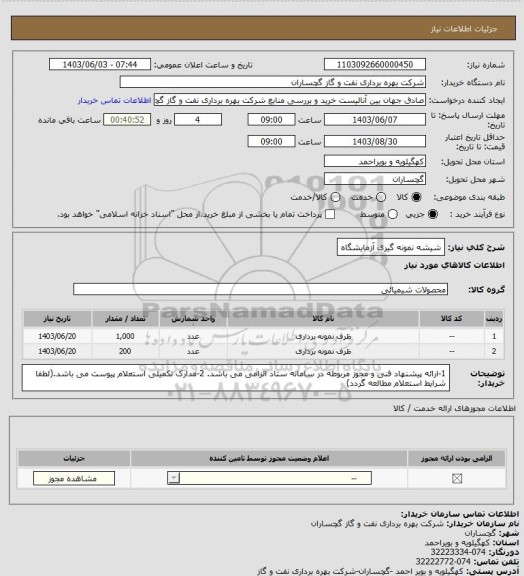524x576 pixels.
Task: Click the delivery city field گچساران
Action: point(375,179)
